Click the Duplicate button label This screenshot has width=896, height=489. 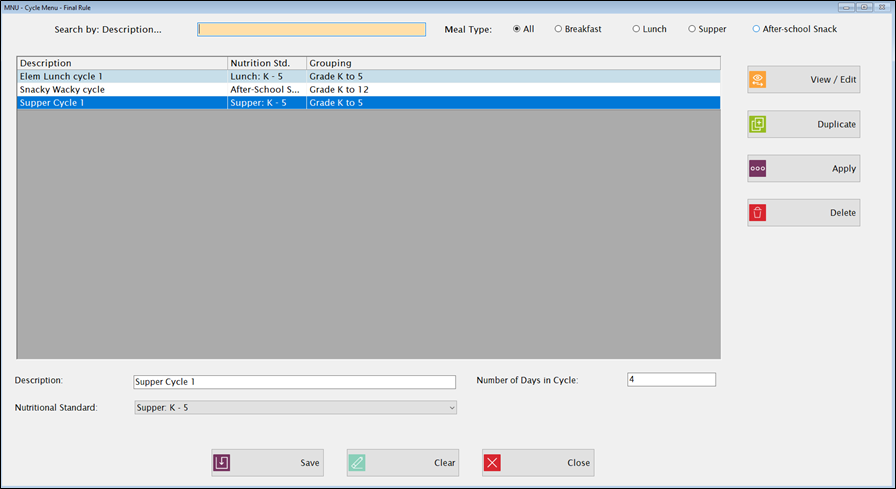[836, 124]
